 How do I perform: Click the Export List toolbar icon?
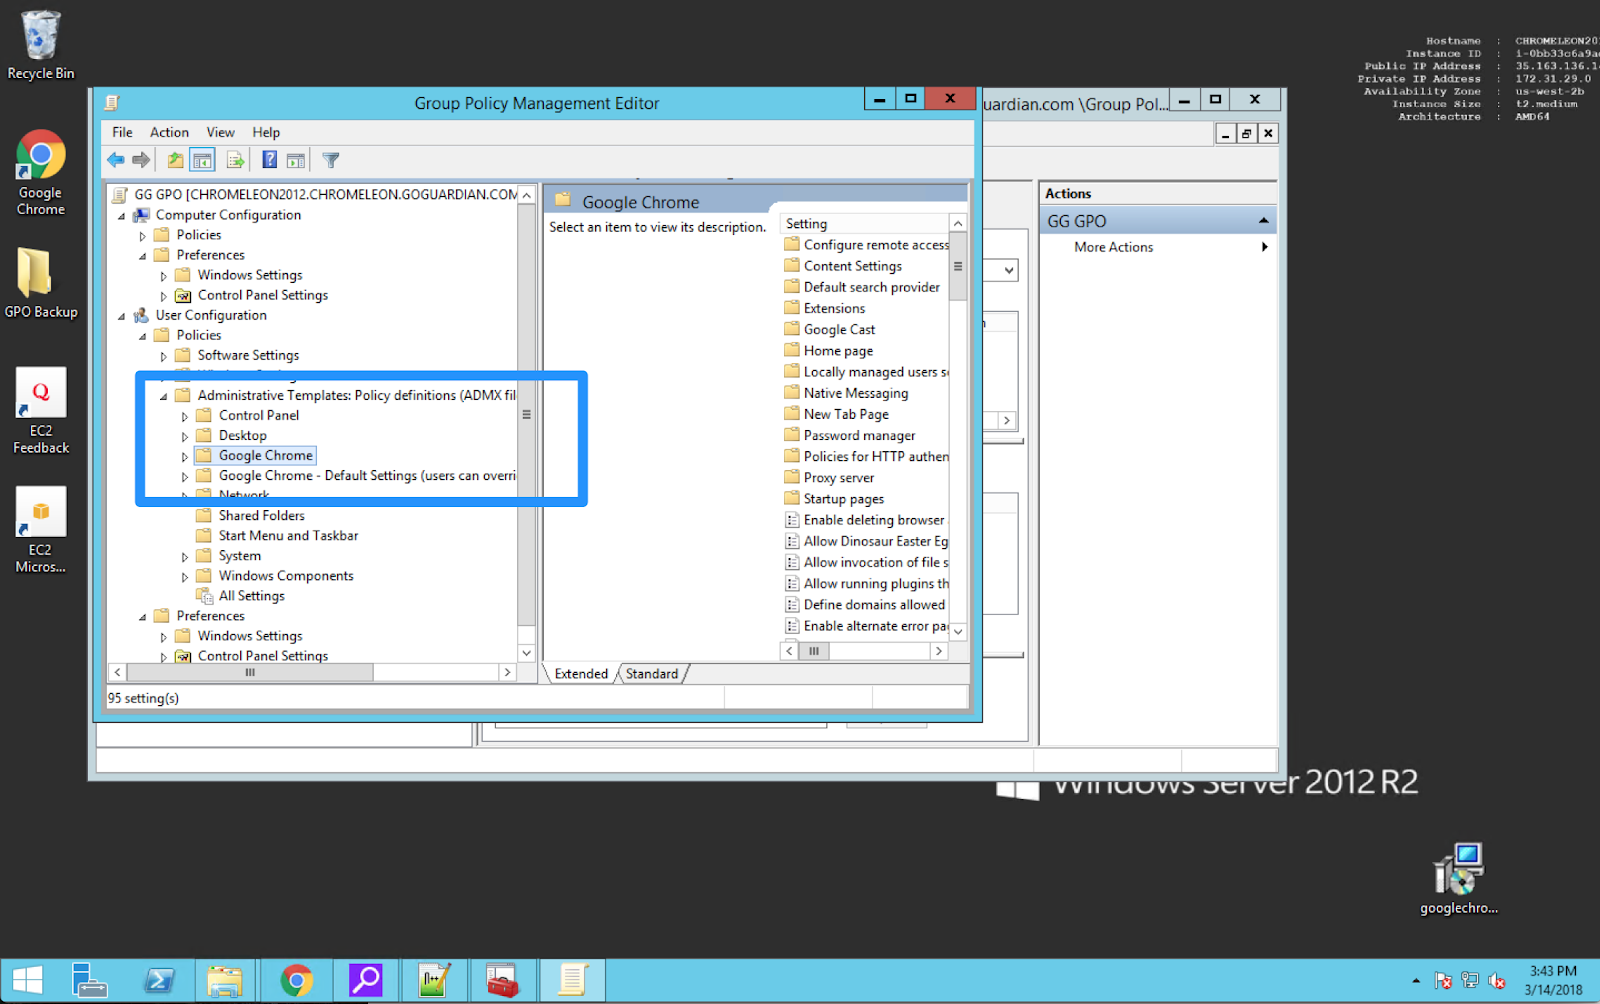[x=235, y=160]
